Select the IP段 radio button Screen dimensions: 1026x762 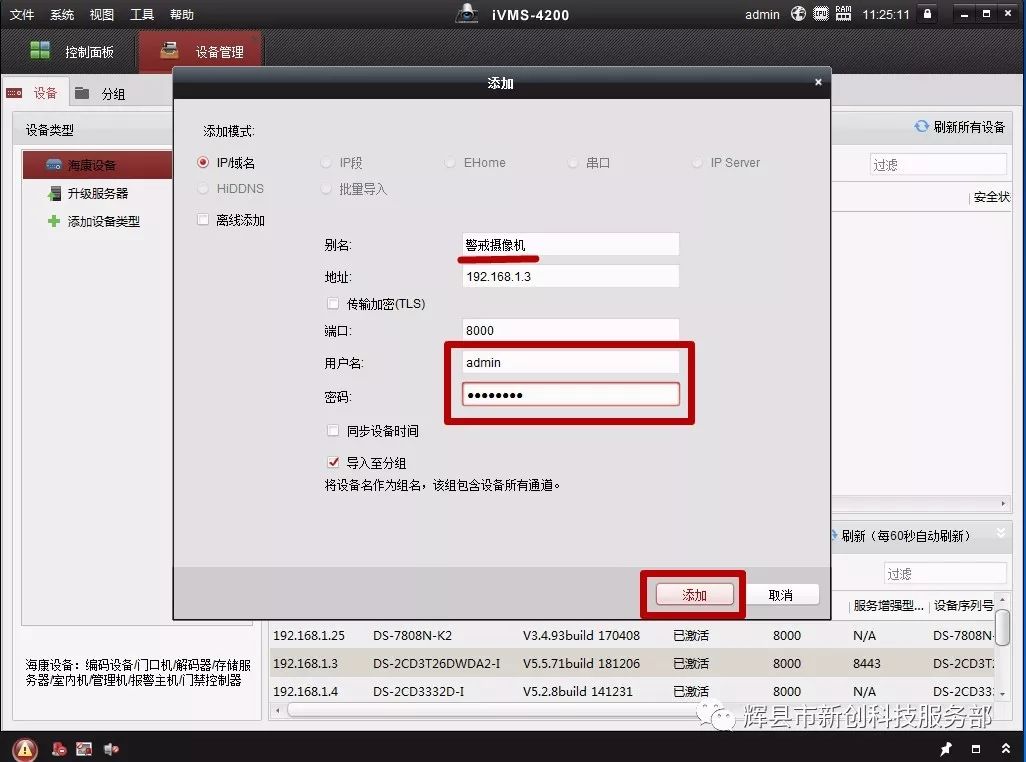pos(326,162)
